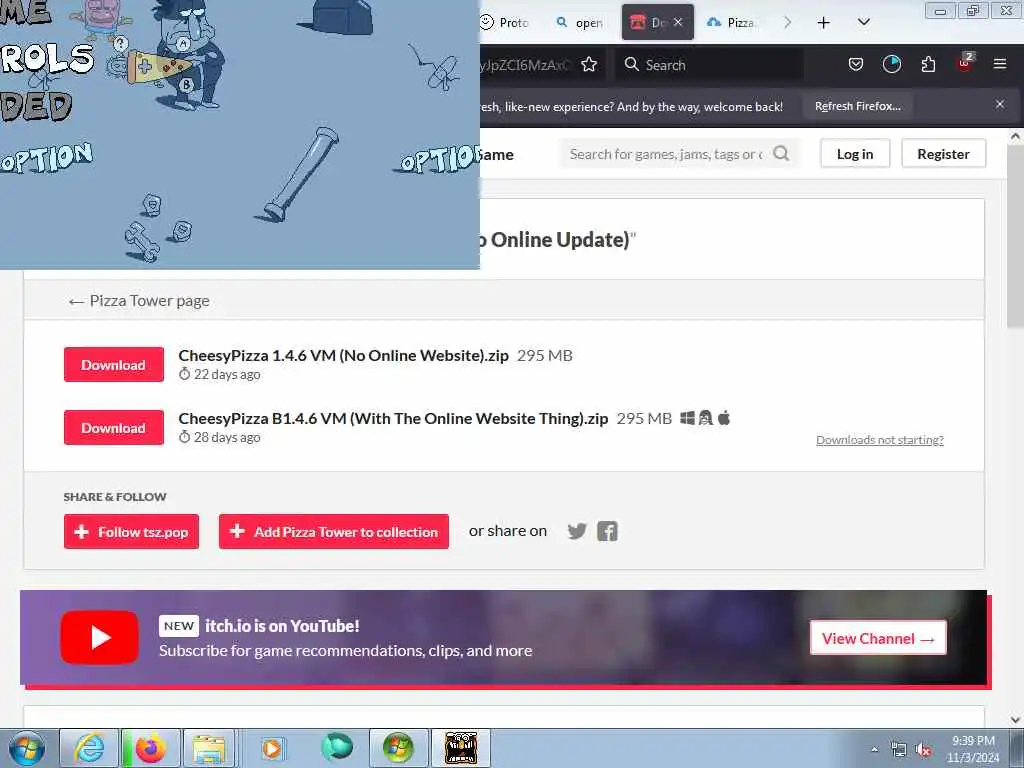Follow tsz.pop on itch.io
Viewport: 1024px width, 768px height.
coord(131,532)
